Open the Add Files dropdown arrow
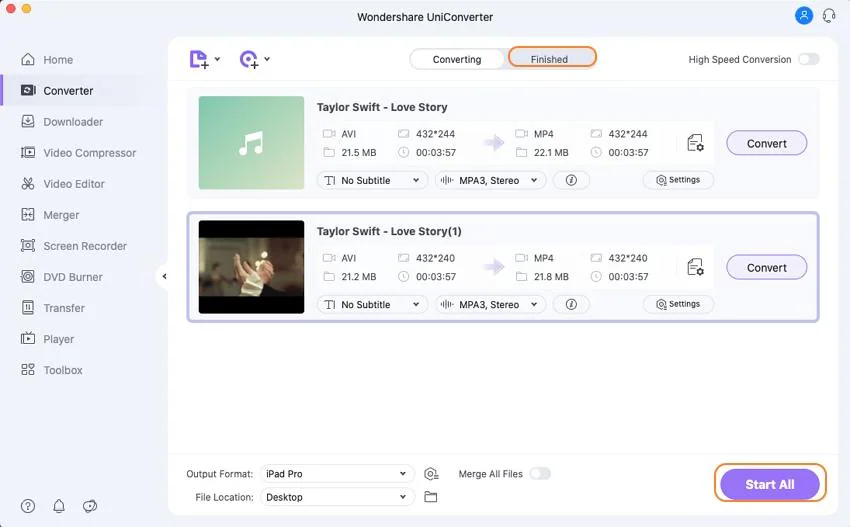 (217, 59)
